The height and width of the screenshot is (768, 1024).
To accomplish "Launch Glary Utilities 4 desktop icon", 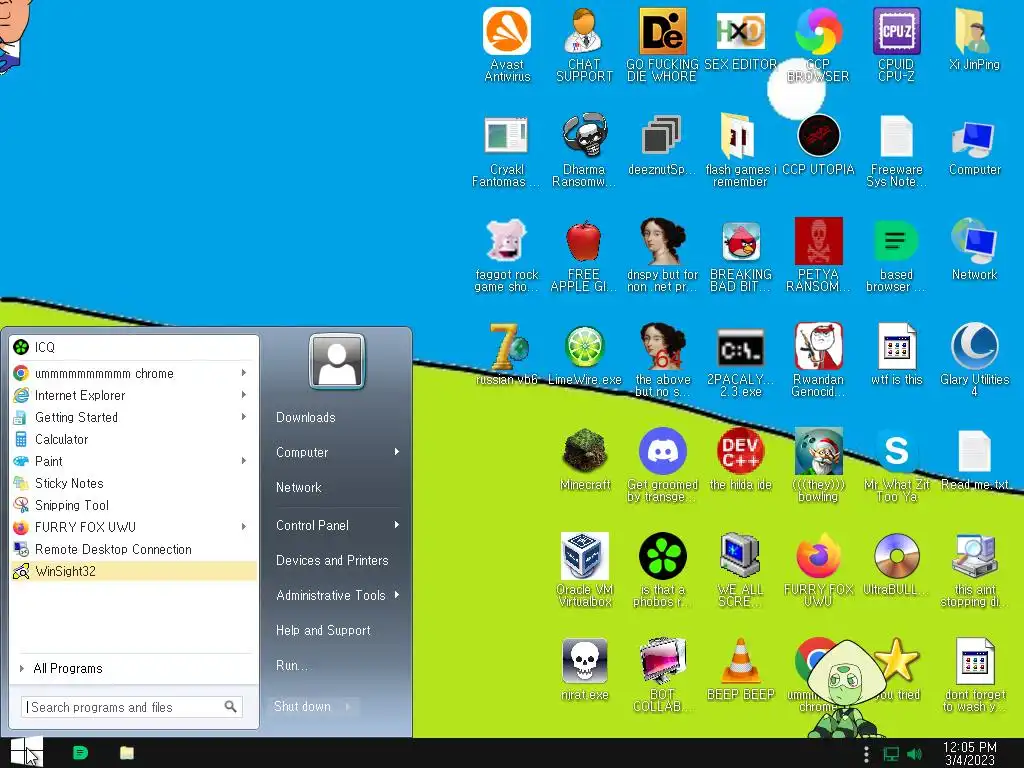I will point(974,360).
